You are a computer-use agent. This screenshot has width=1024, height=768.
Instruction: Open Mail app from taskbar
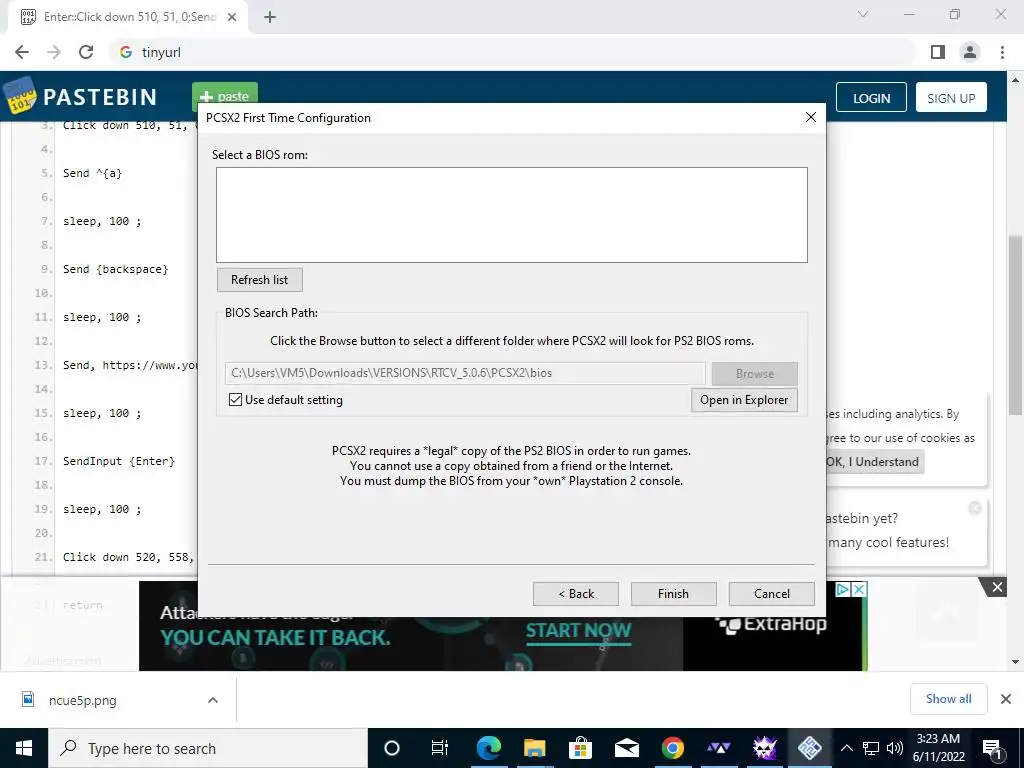626,748
